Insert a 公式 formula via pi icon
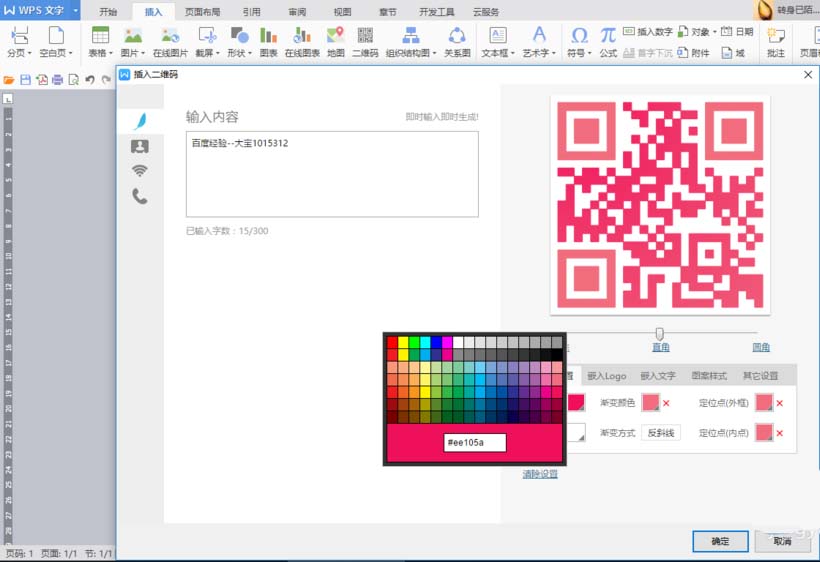This screenshot has height=562, width=820. tap(608, 42)
